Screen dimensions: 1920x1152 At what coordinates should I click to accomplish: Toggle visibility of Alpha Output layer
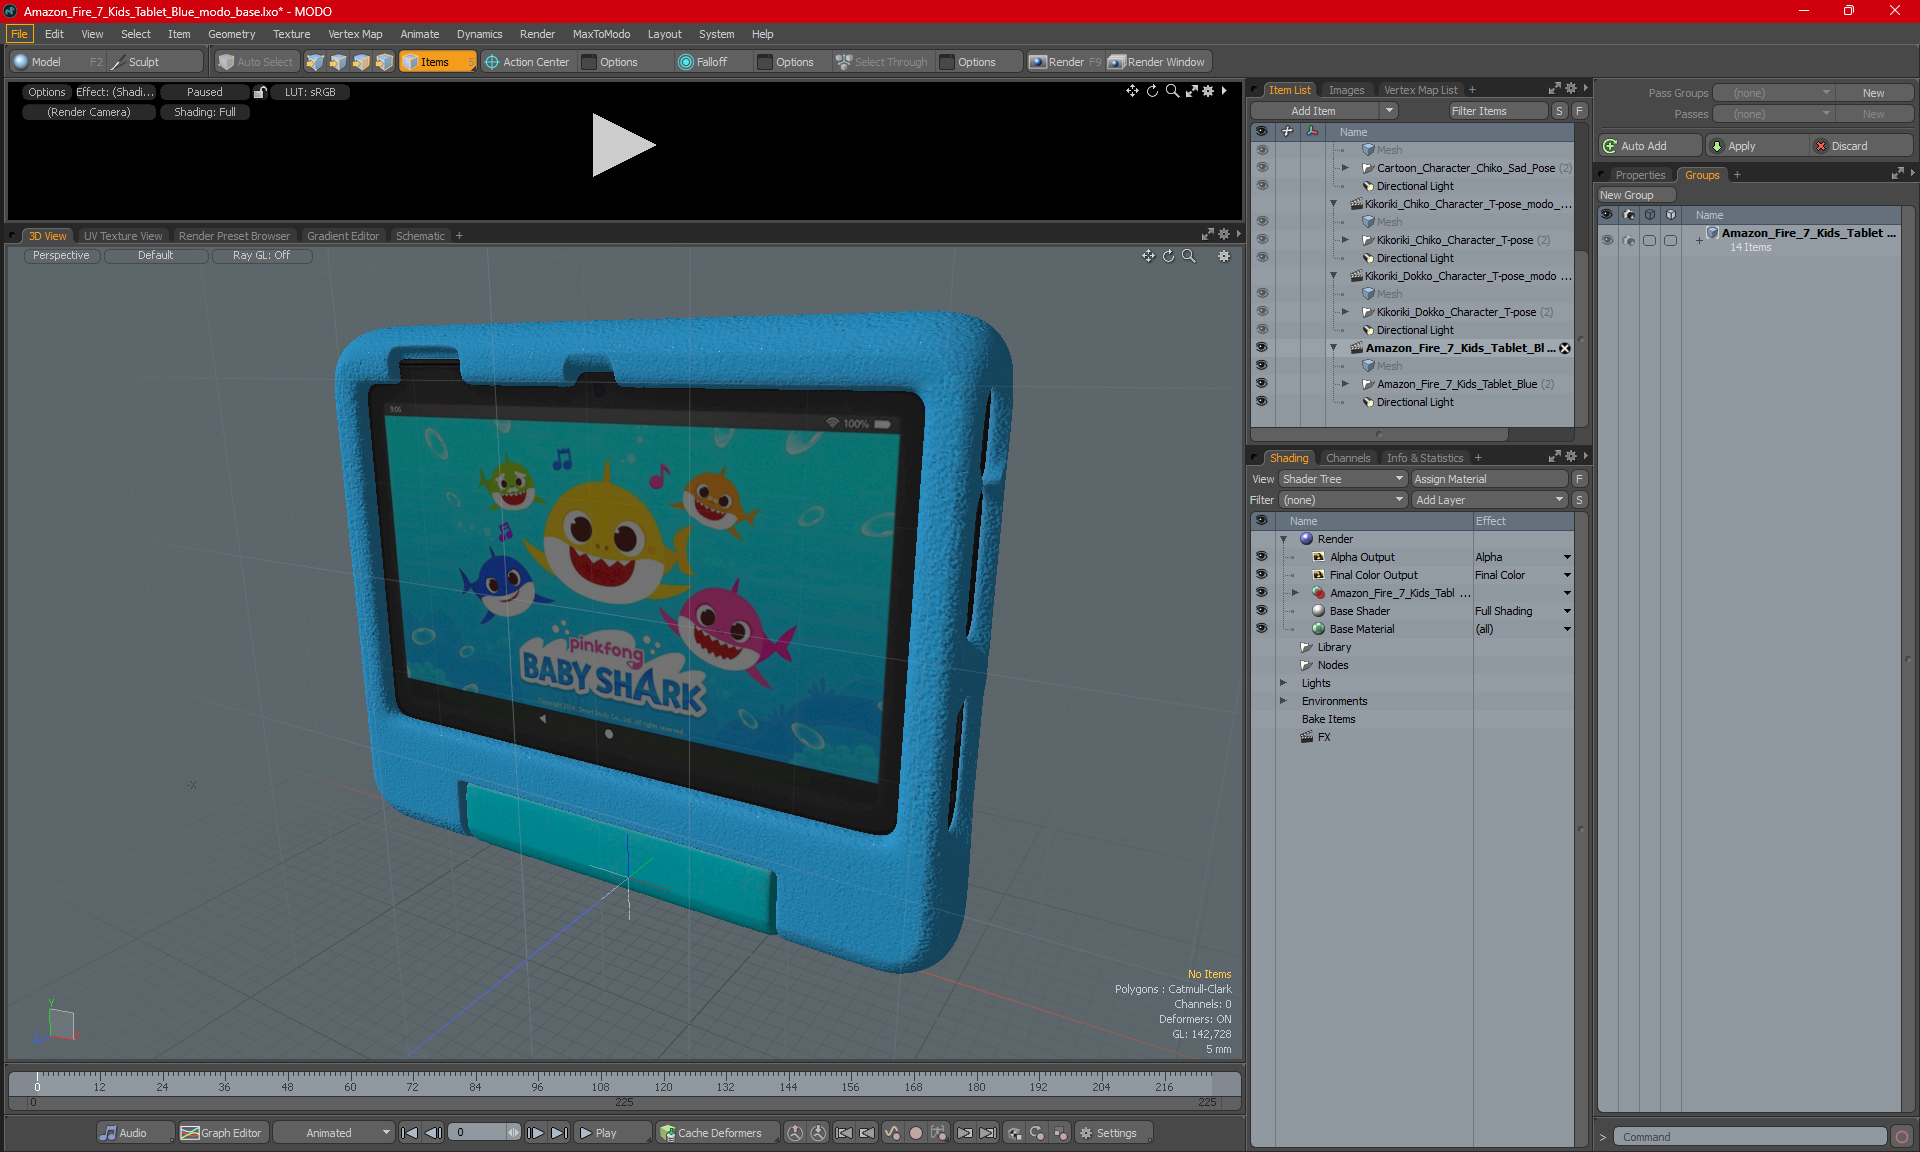(1261, 557)
